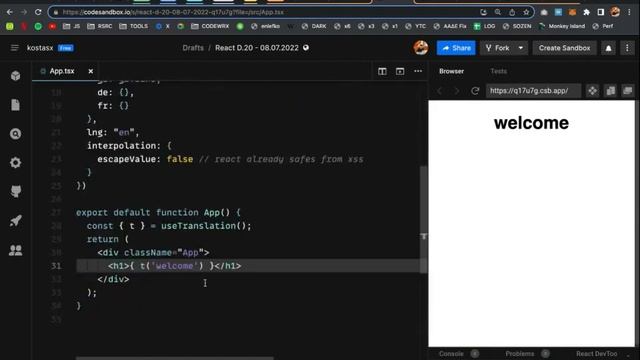Open Chrome side panel icon
This screenshot has width=640, height=360.
click(601, 12)
